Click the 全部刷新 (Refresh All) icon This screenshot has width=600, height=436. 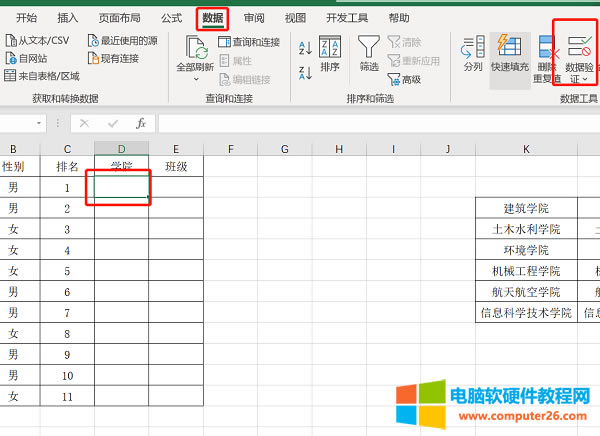coord(196,47)
